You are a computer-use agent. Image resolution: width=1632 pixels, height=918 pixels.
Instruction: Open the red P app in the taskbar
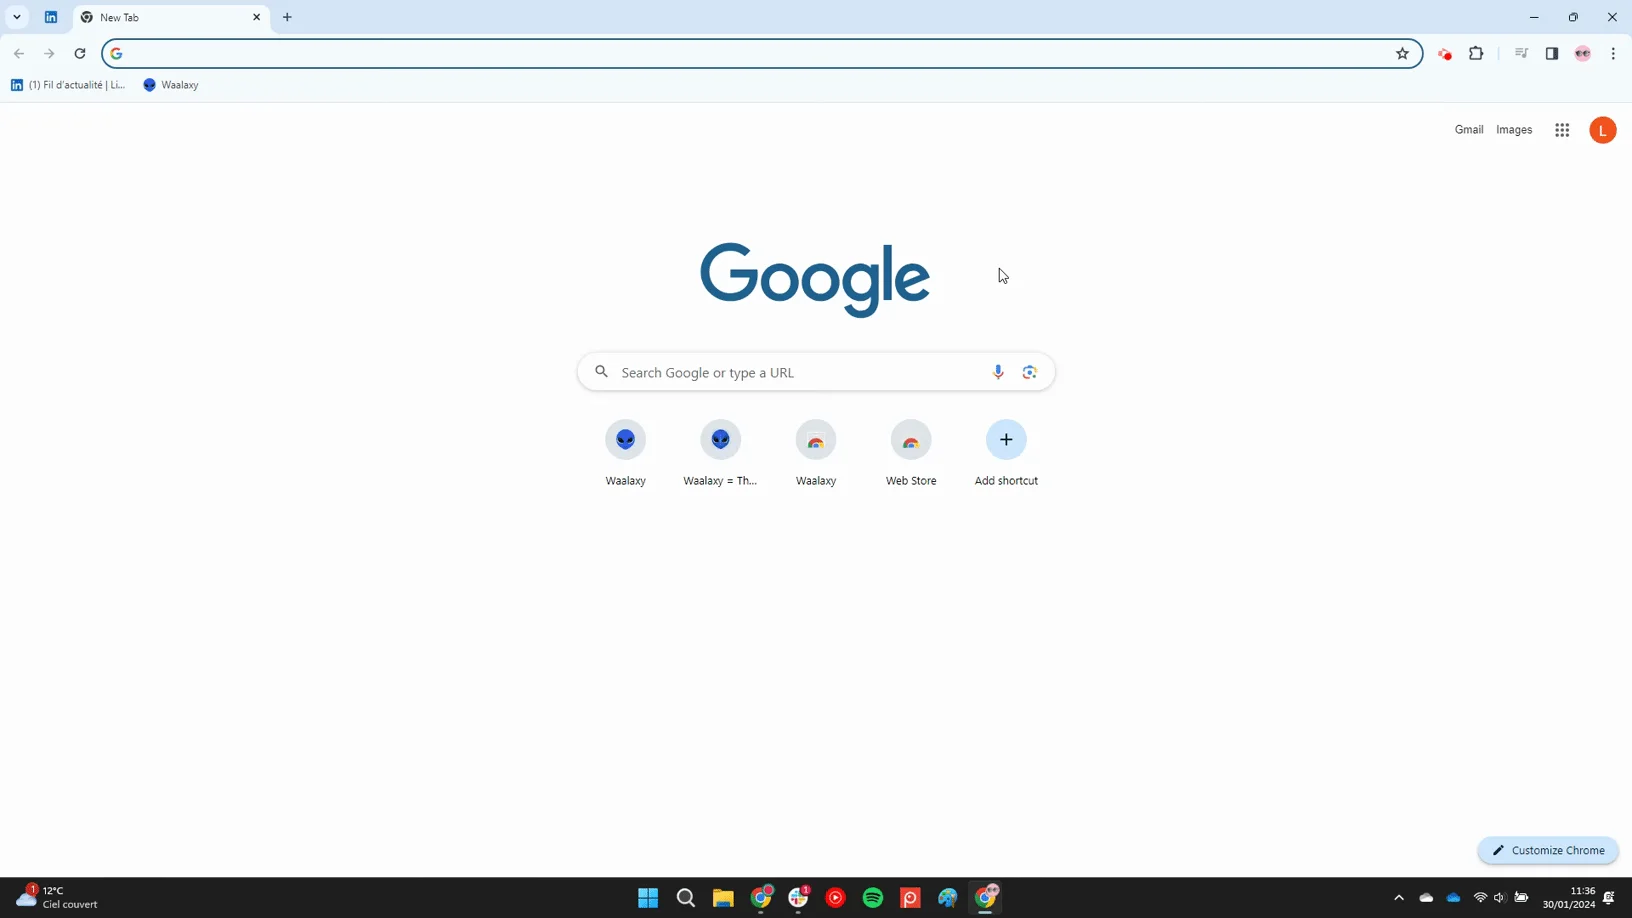[911, 898]
